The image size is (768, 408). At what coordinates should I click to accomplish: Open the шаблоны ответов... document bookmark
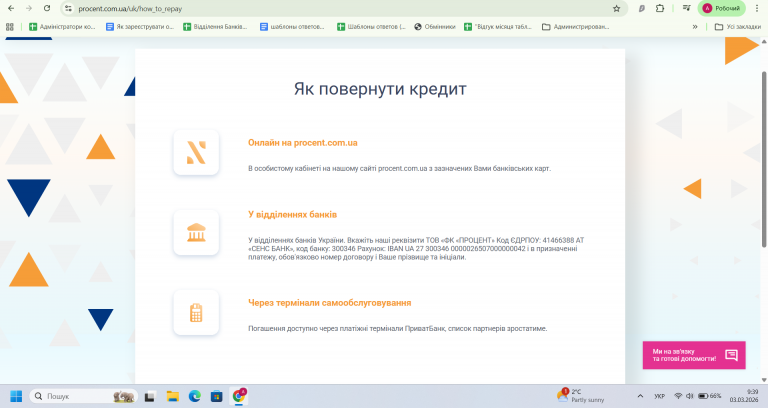(x=292, y=27)
